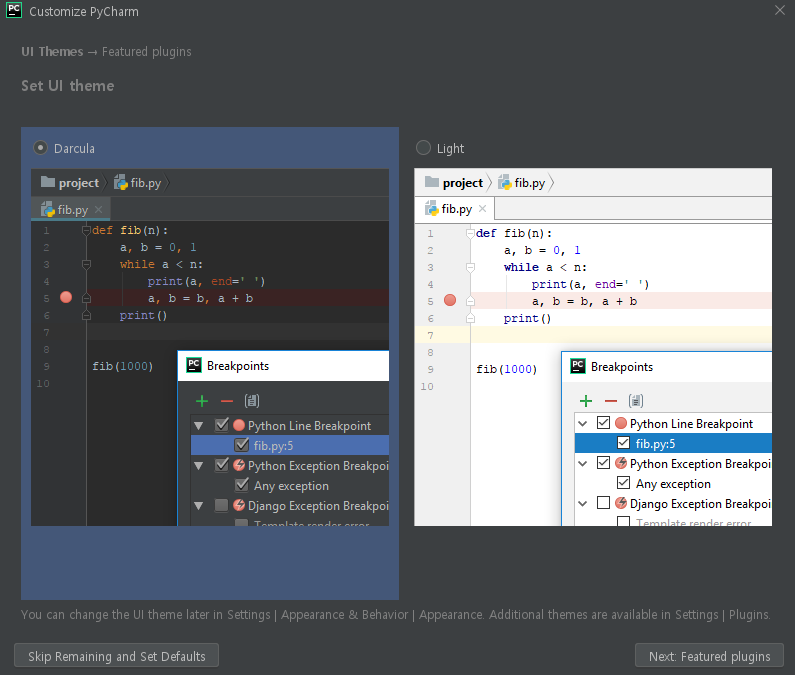Viewport: 795px width, 675px height.
Task: Click the UI Themes breadcrumb step
Action: (x=52, y=52)
